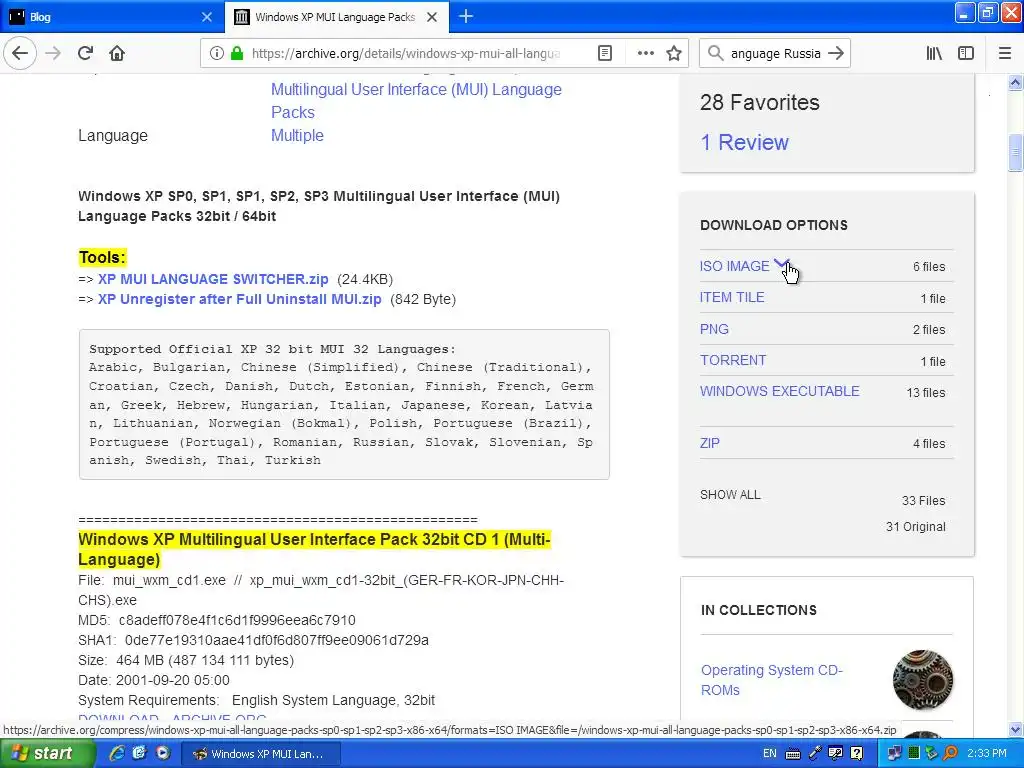
Task: Open Windows Media Player quick launch icon
Action: click(163, 754)
